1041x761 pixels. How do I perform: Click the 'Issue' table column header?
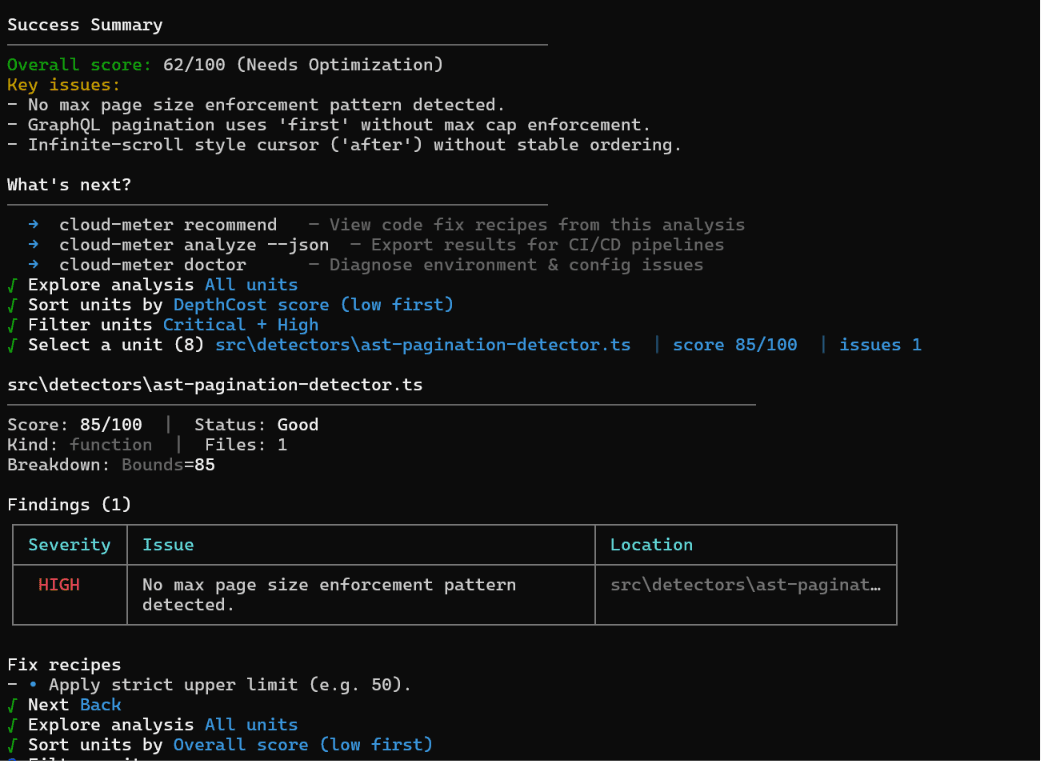click(x=168, y=545)
